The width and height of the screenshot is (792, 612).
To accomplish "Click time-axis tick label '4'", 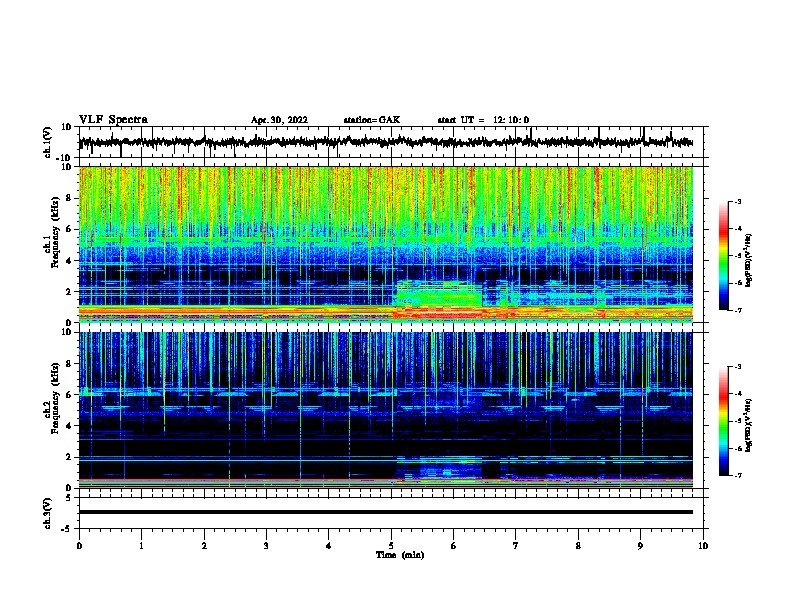I will coord(329,545).
